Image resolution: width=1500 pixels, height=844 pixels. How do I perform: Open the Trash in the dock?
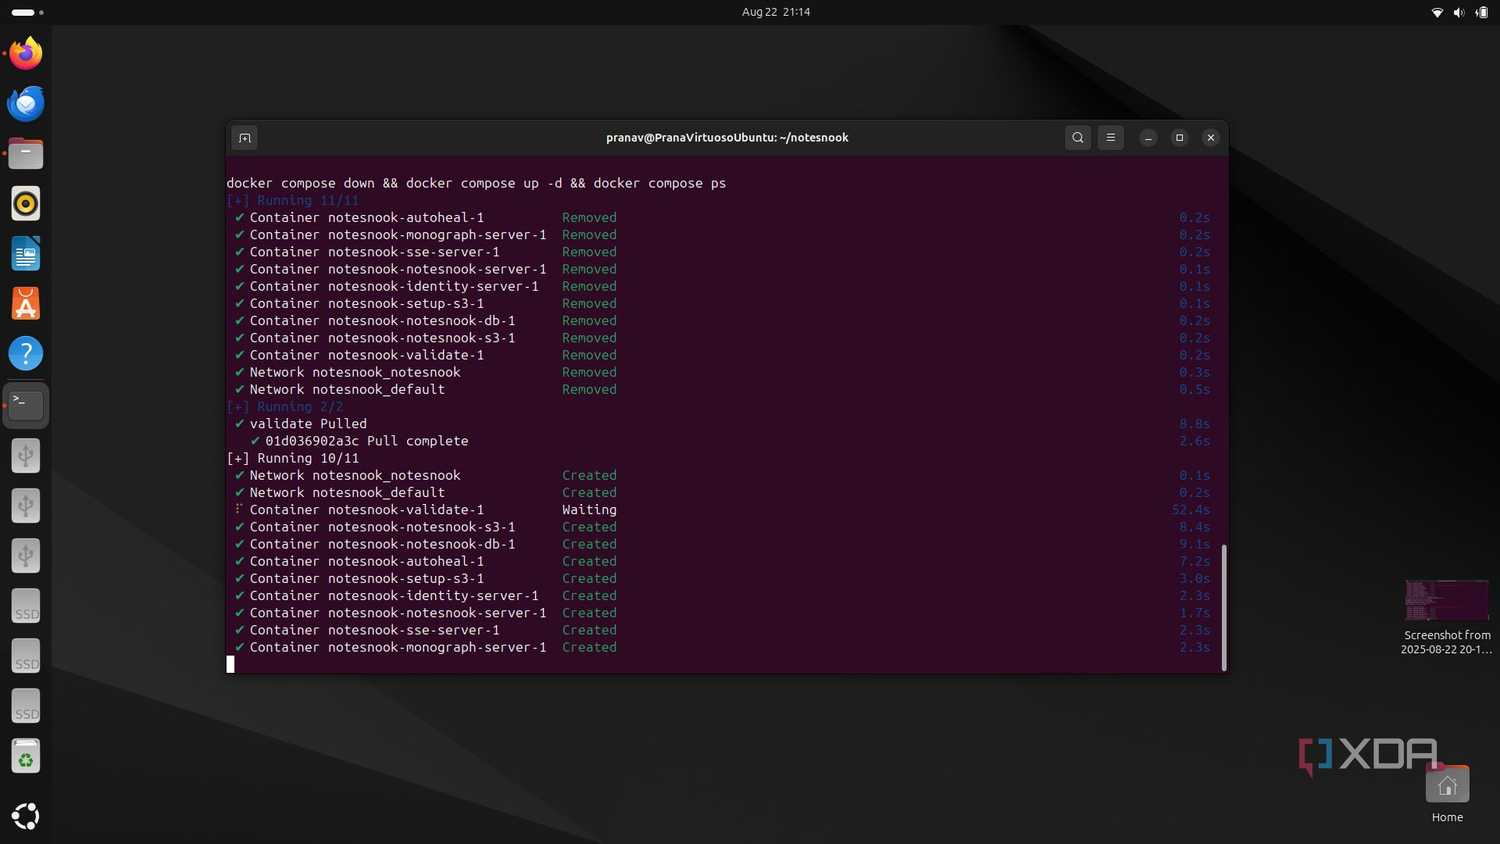26,757
